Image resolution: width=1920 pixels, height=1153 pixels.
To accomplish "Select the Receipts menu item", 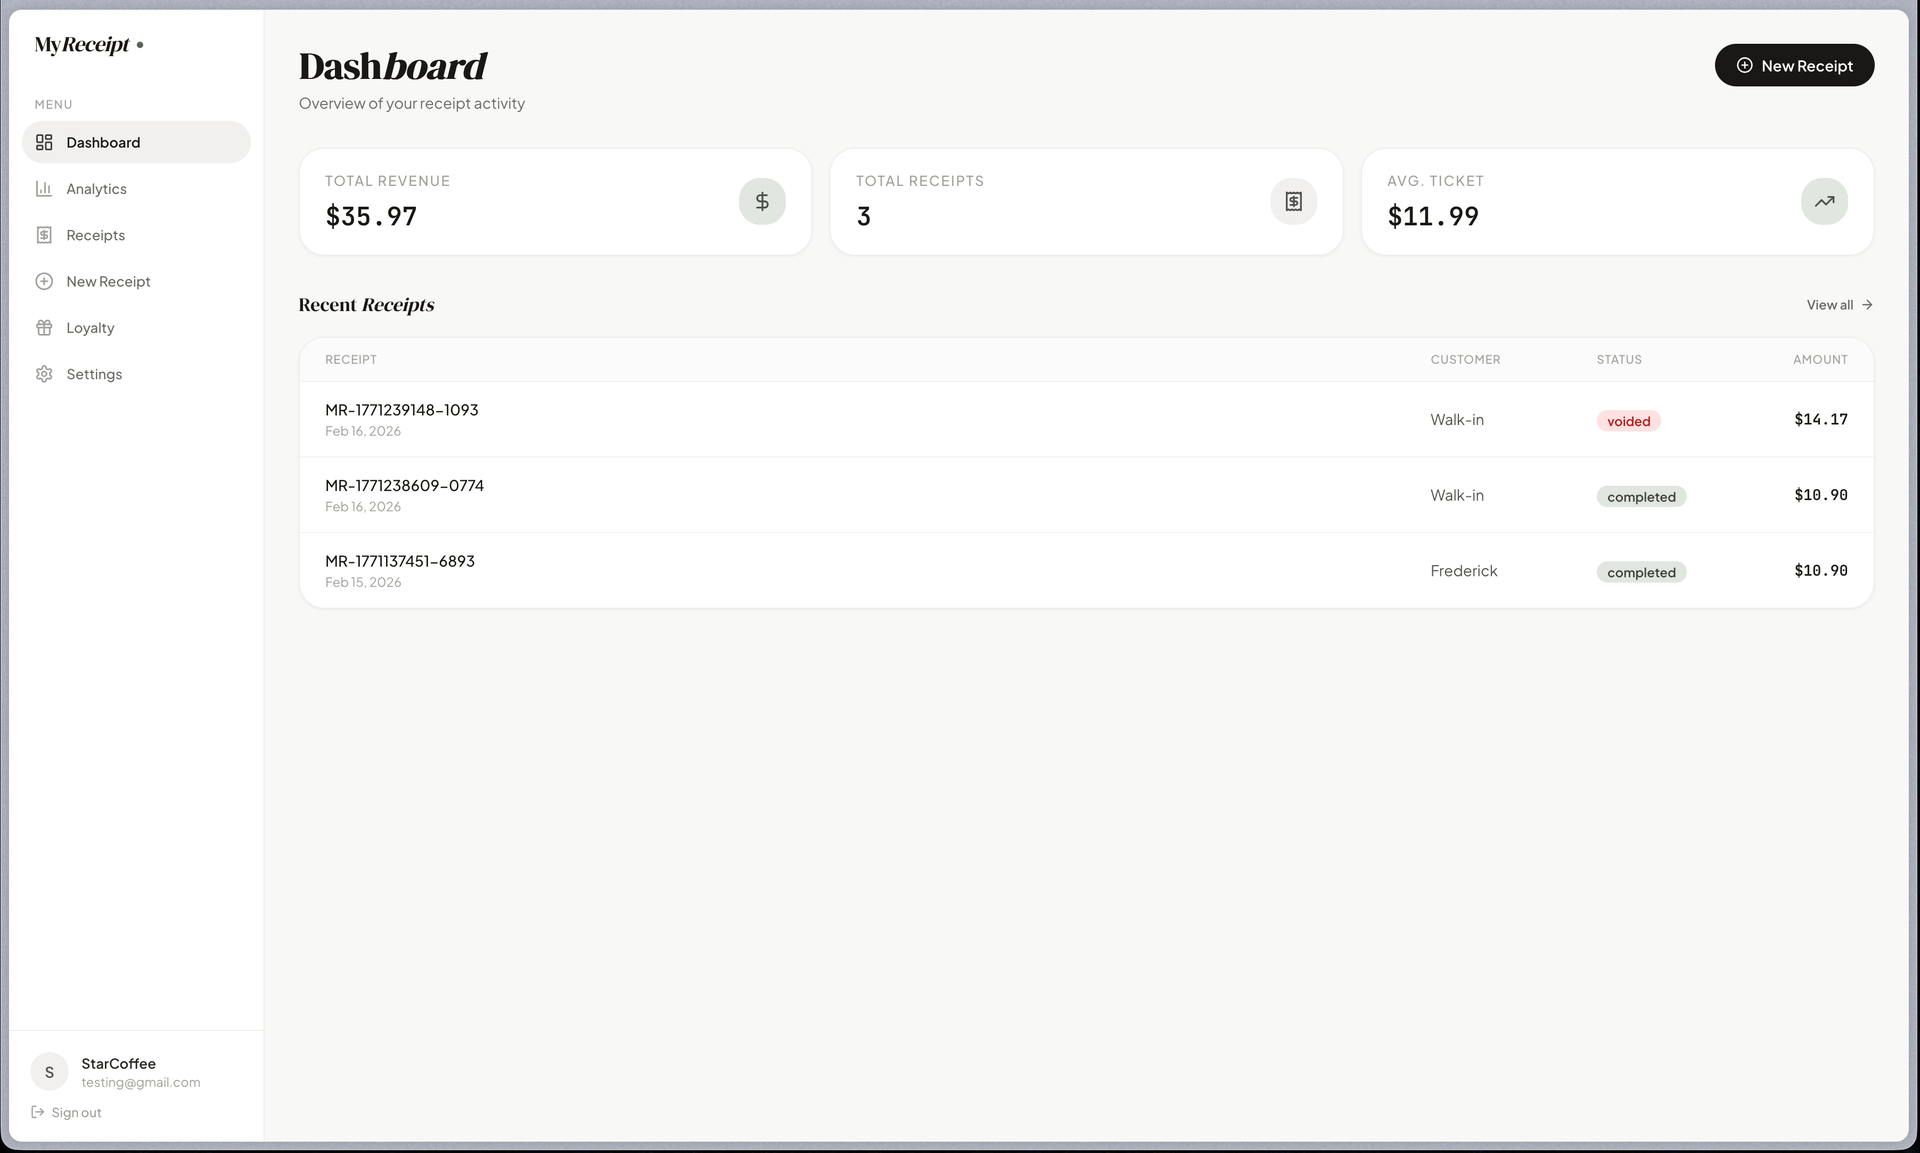I will coord(95,234).
